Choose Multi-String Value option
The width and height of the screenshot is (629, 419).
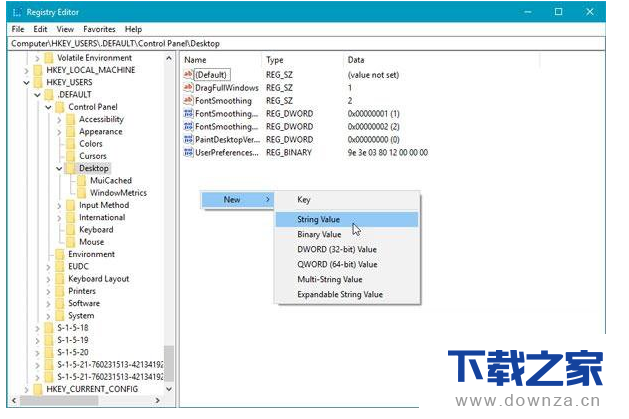coord(347,279)
